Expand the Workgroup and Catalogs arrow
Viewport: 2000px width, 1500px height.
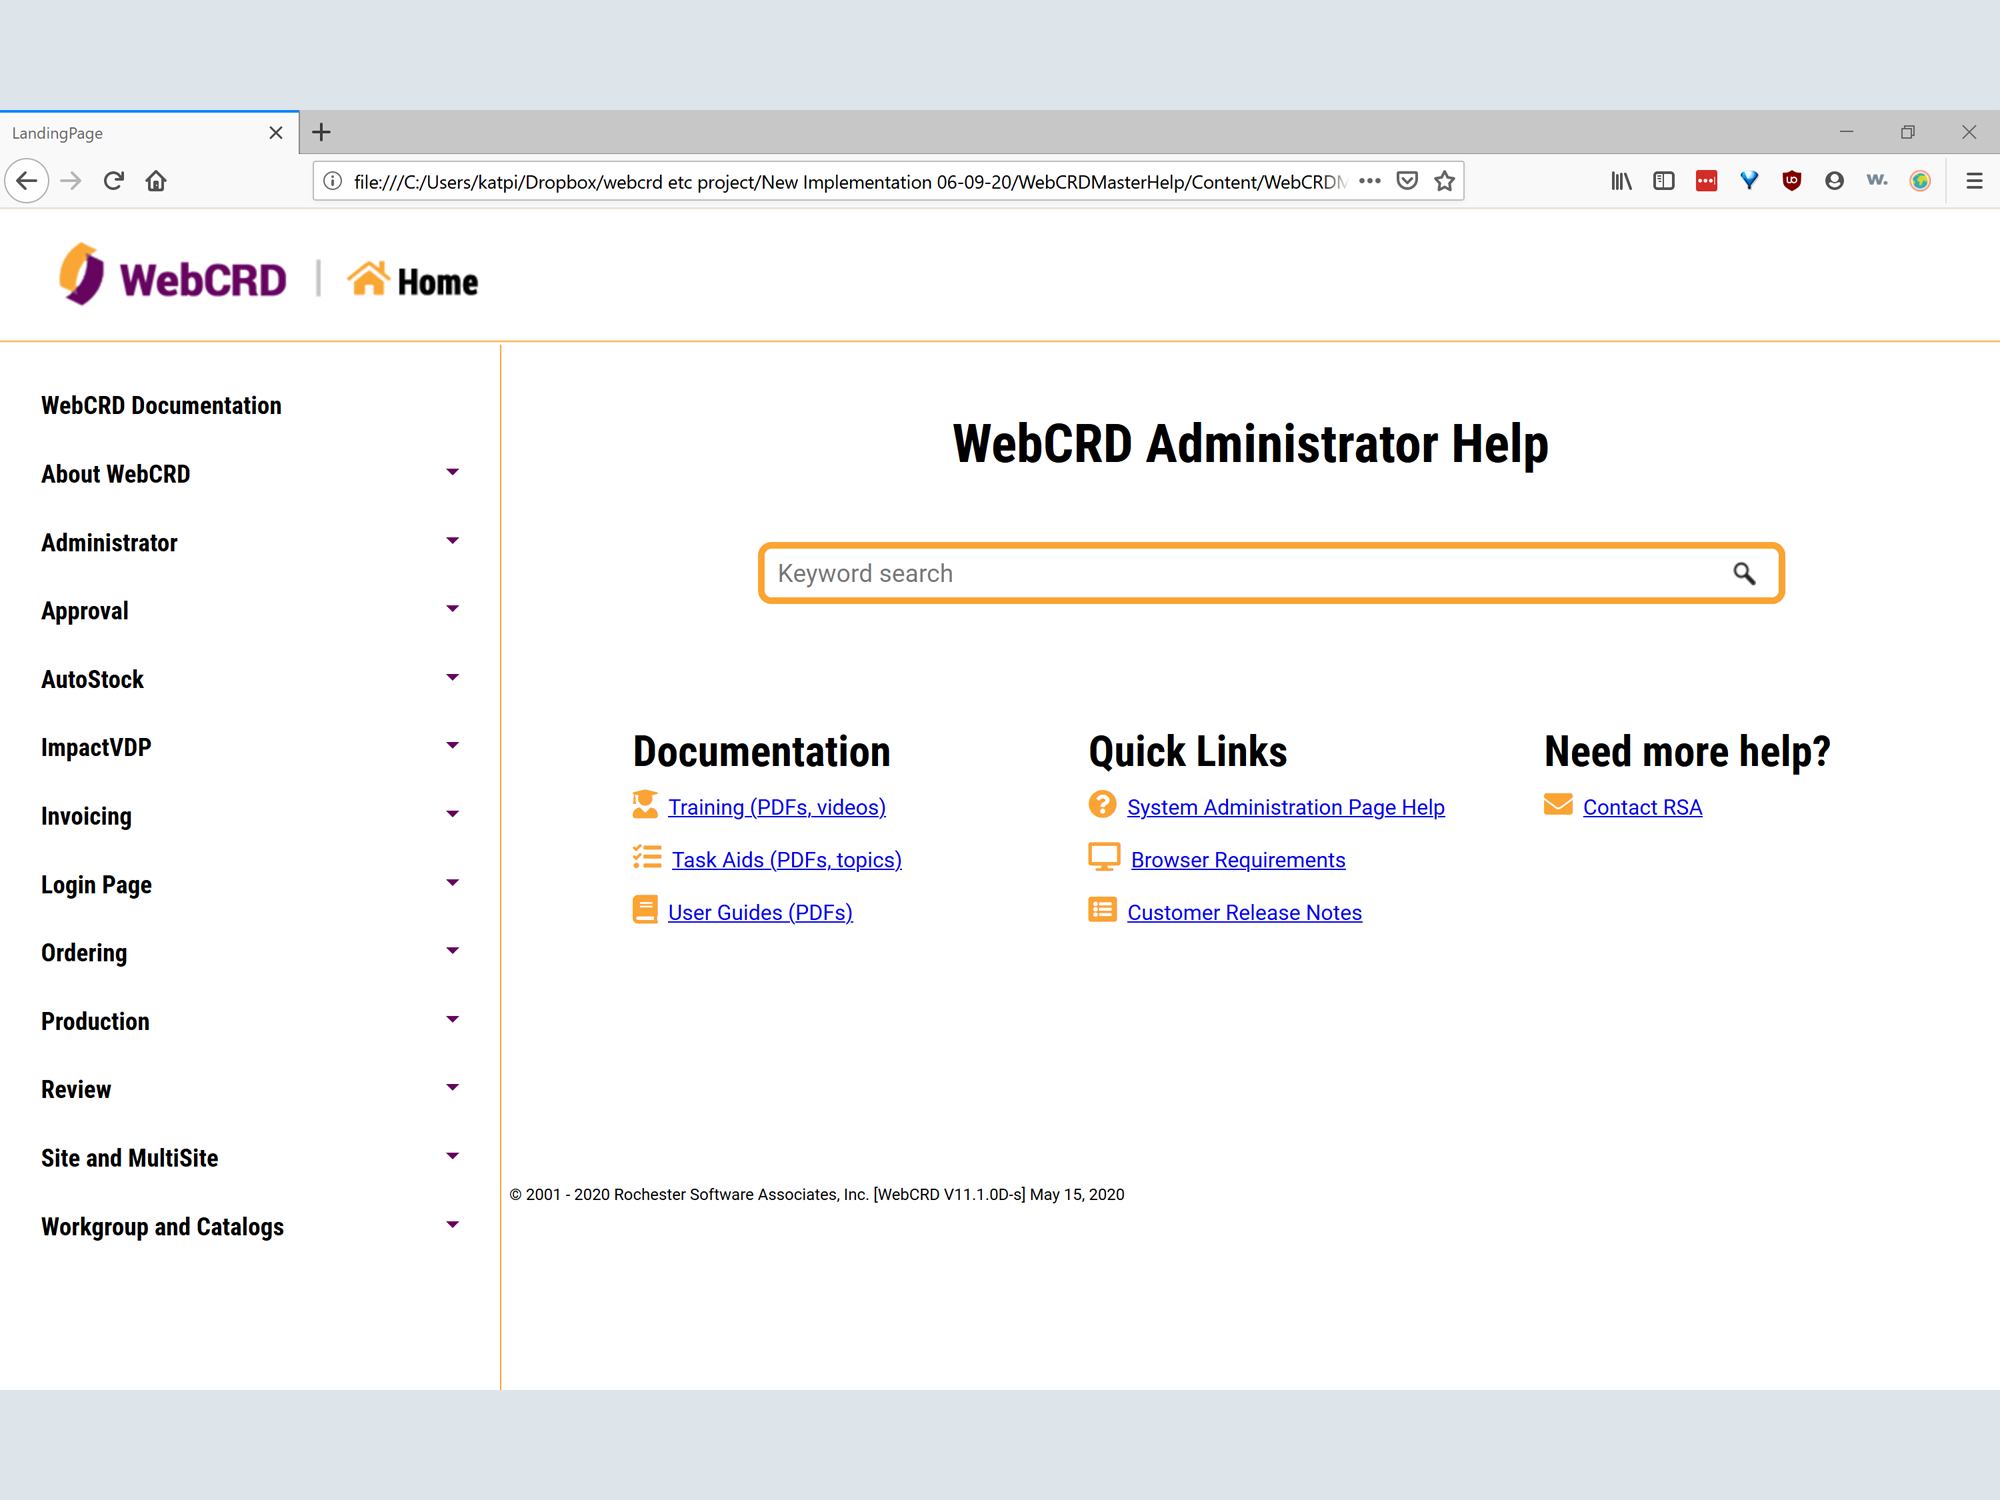tap(452, 1225)
